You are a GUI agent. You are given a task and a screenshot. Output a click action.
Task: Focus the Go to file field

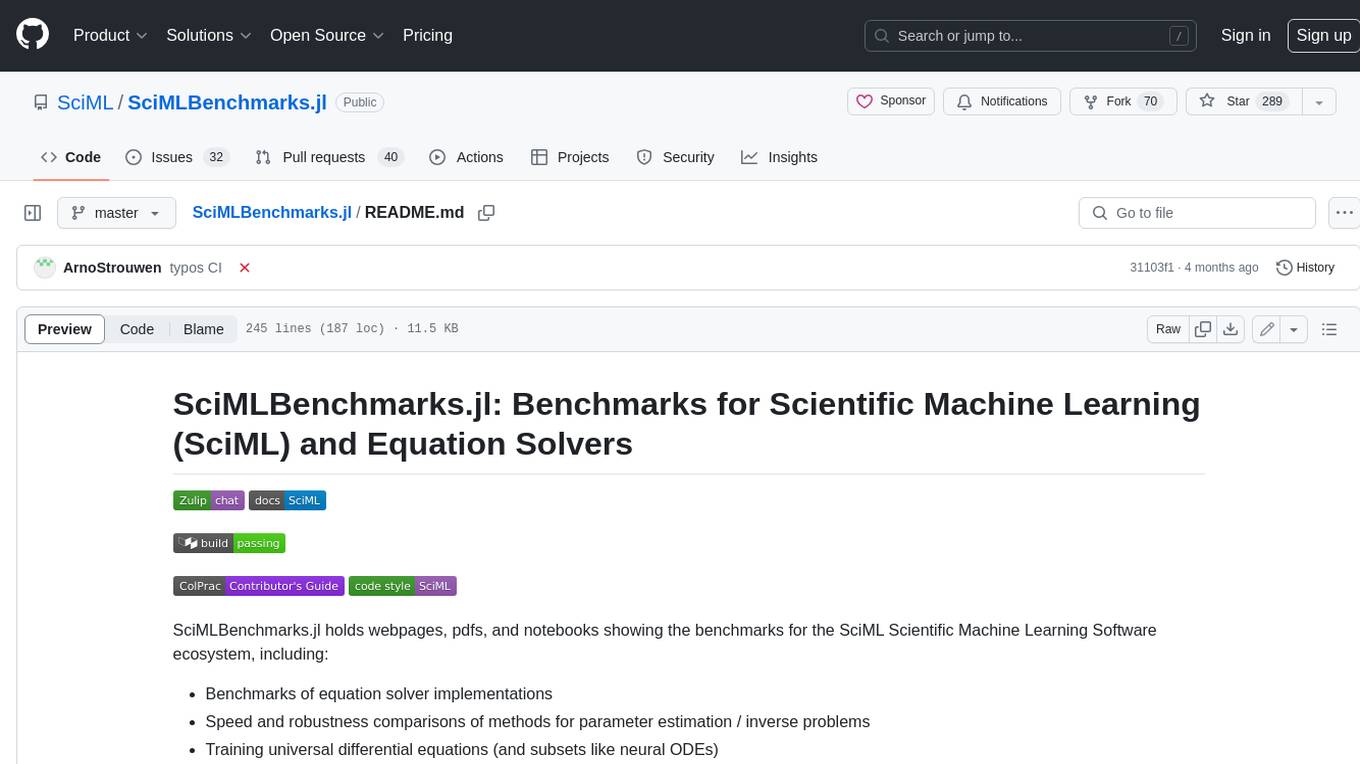1197,213
